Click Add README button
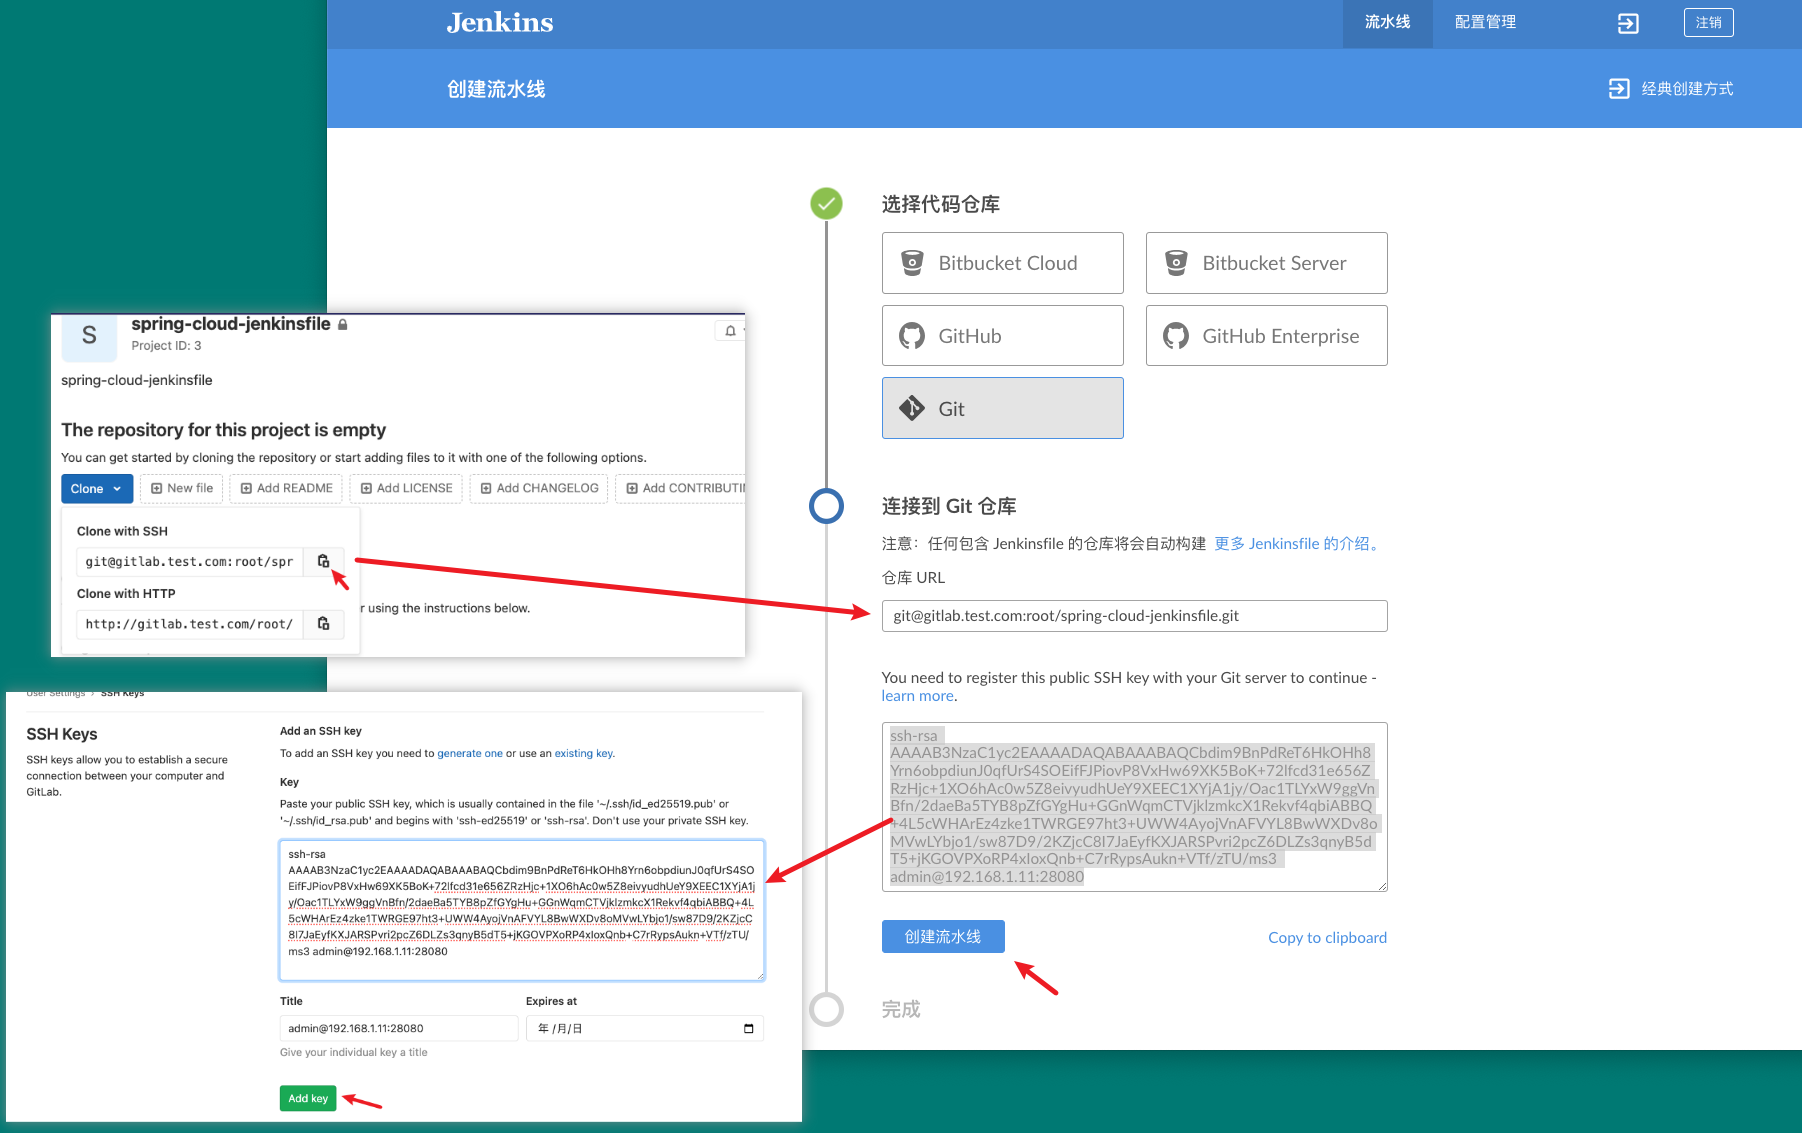This screenshot has width=1802, height=1133. pyautogui.click(x=286, y=489)
